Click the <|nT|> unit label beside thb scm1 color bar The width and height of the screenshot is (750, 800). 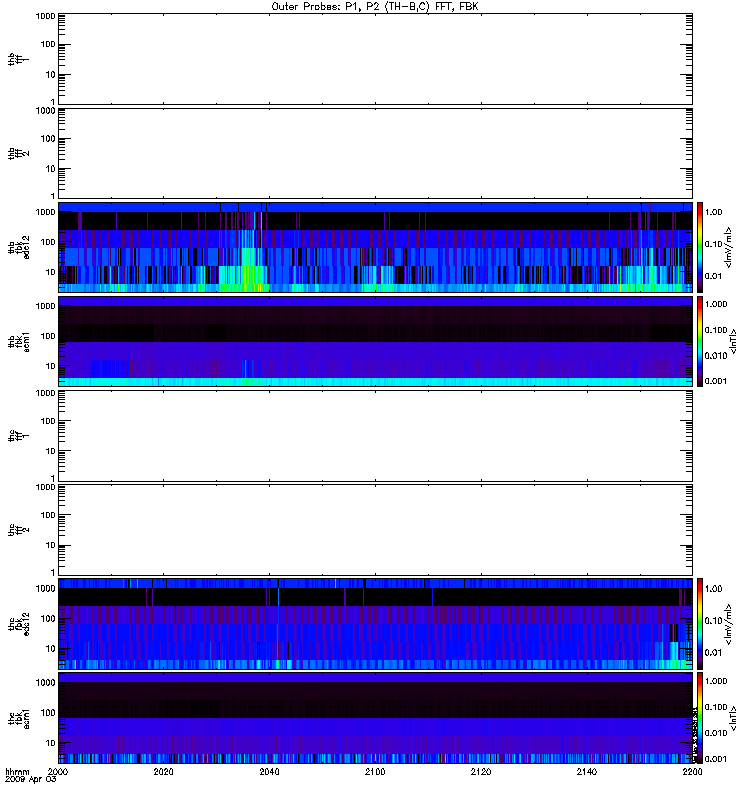(x=733, y=341)
